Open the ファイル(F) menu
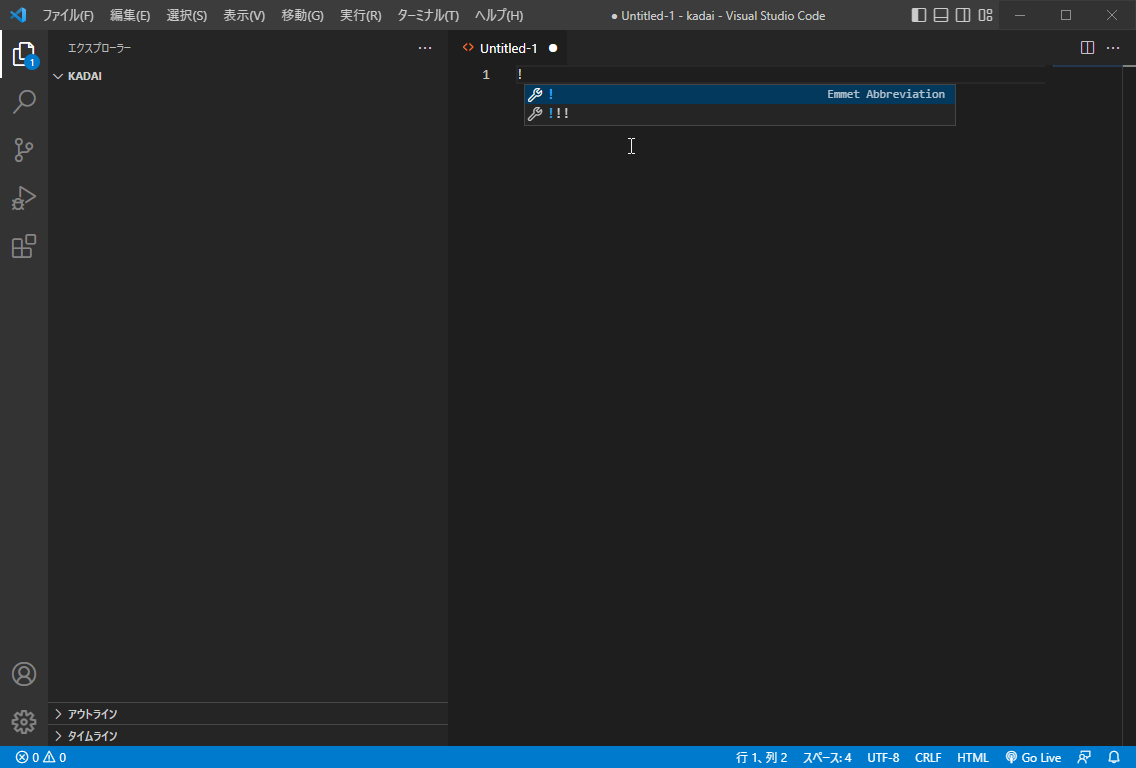The width and height of the screenshot is (1136, 768). click(x=68, y=15)
